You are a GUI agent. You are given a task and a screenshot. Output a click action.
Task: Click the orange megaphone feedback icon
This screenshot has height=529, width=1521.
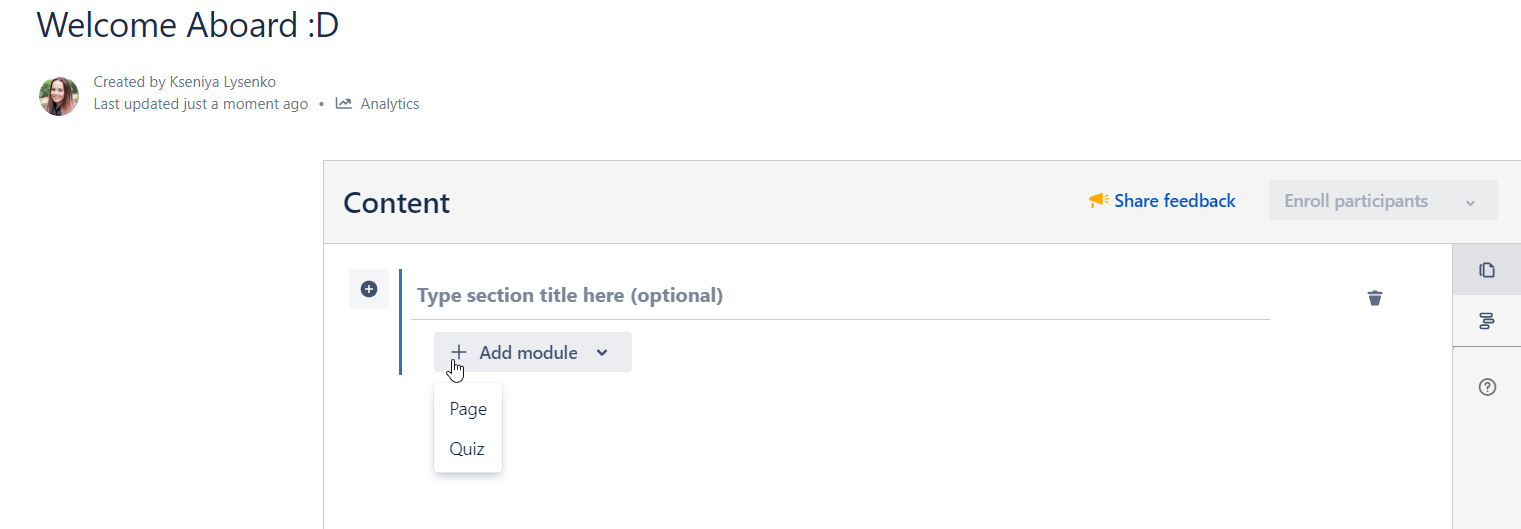point(1099,201)
